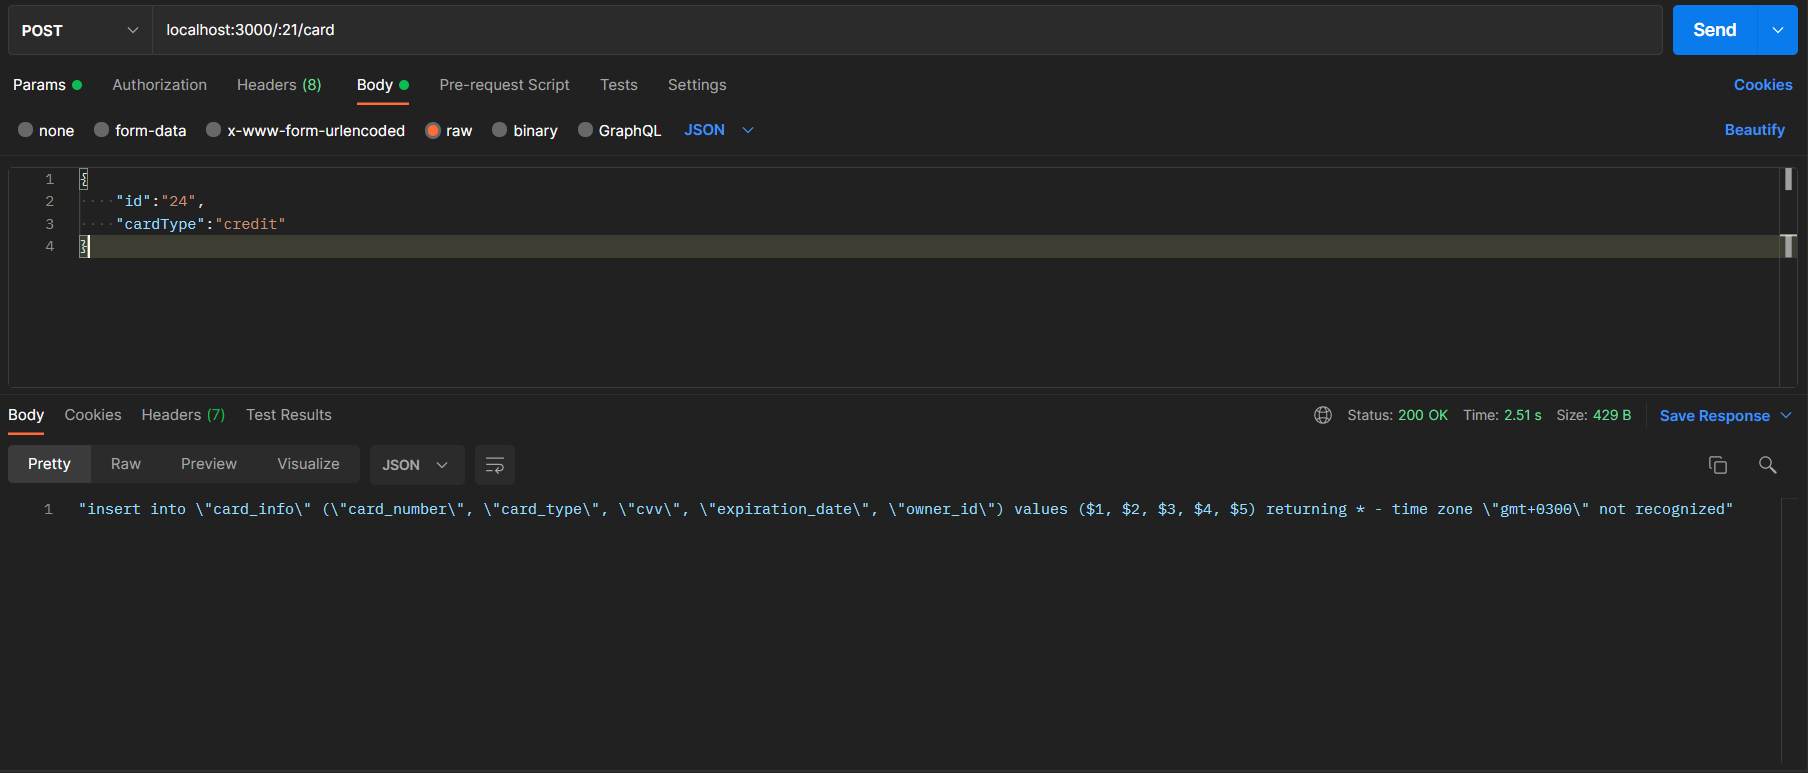Screen dimensions: 1808x773
Task: Open the request Headers (8) tab
Action: [x=279, y=85]
